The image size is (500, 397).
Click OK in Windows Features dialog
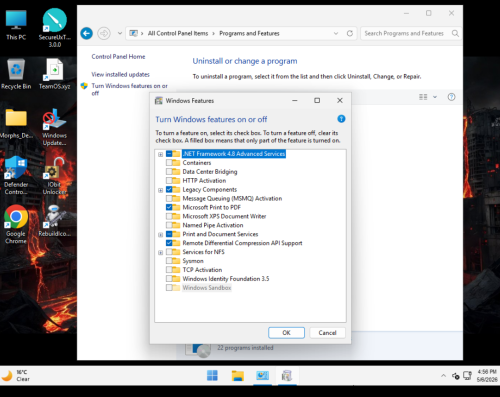[286, 333]
